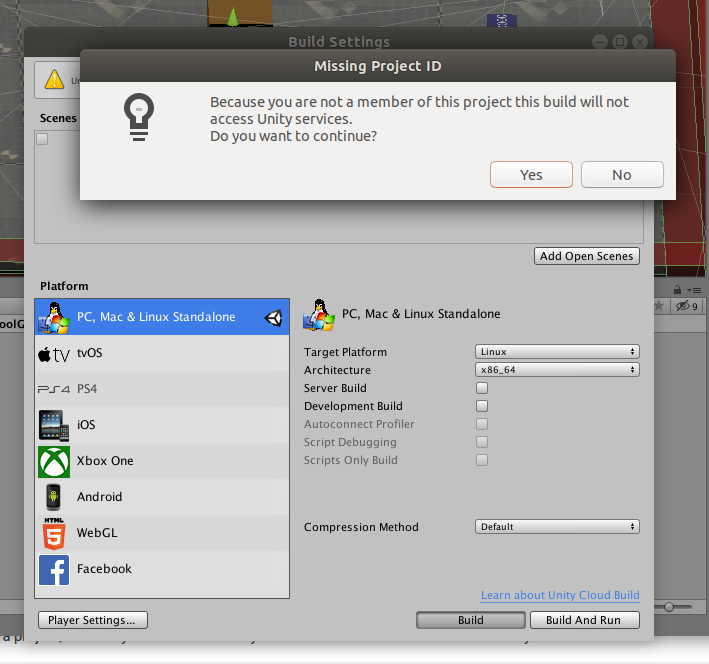Image resolution: width=709 pixels, height=664 pixels.
Task: Select the Xbox One platform
Action: click(x=162, y=461)
